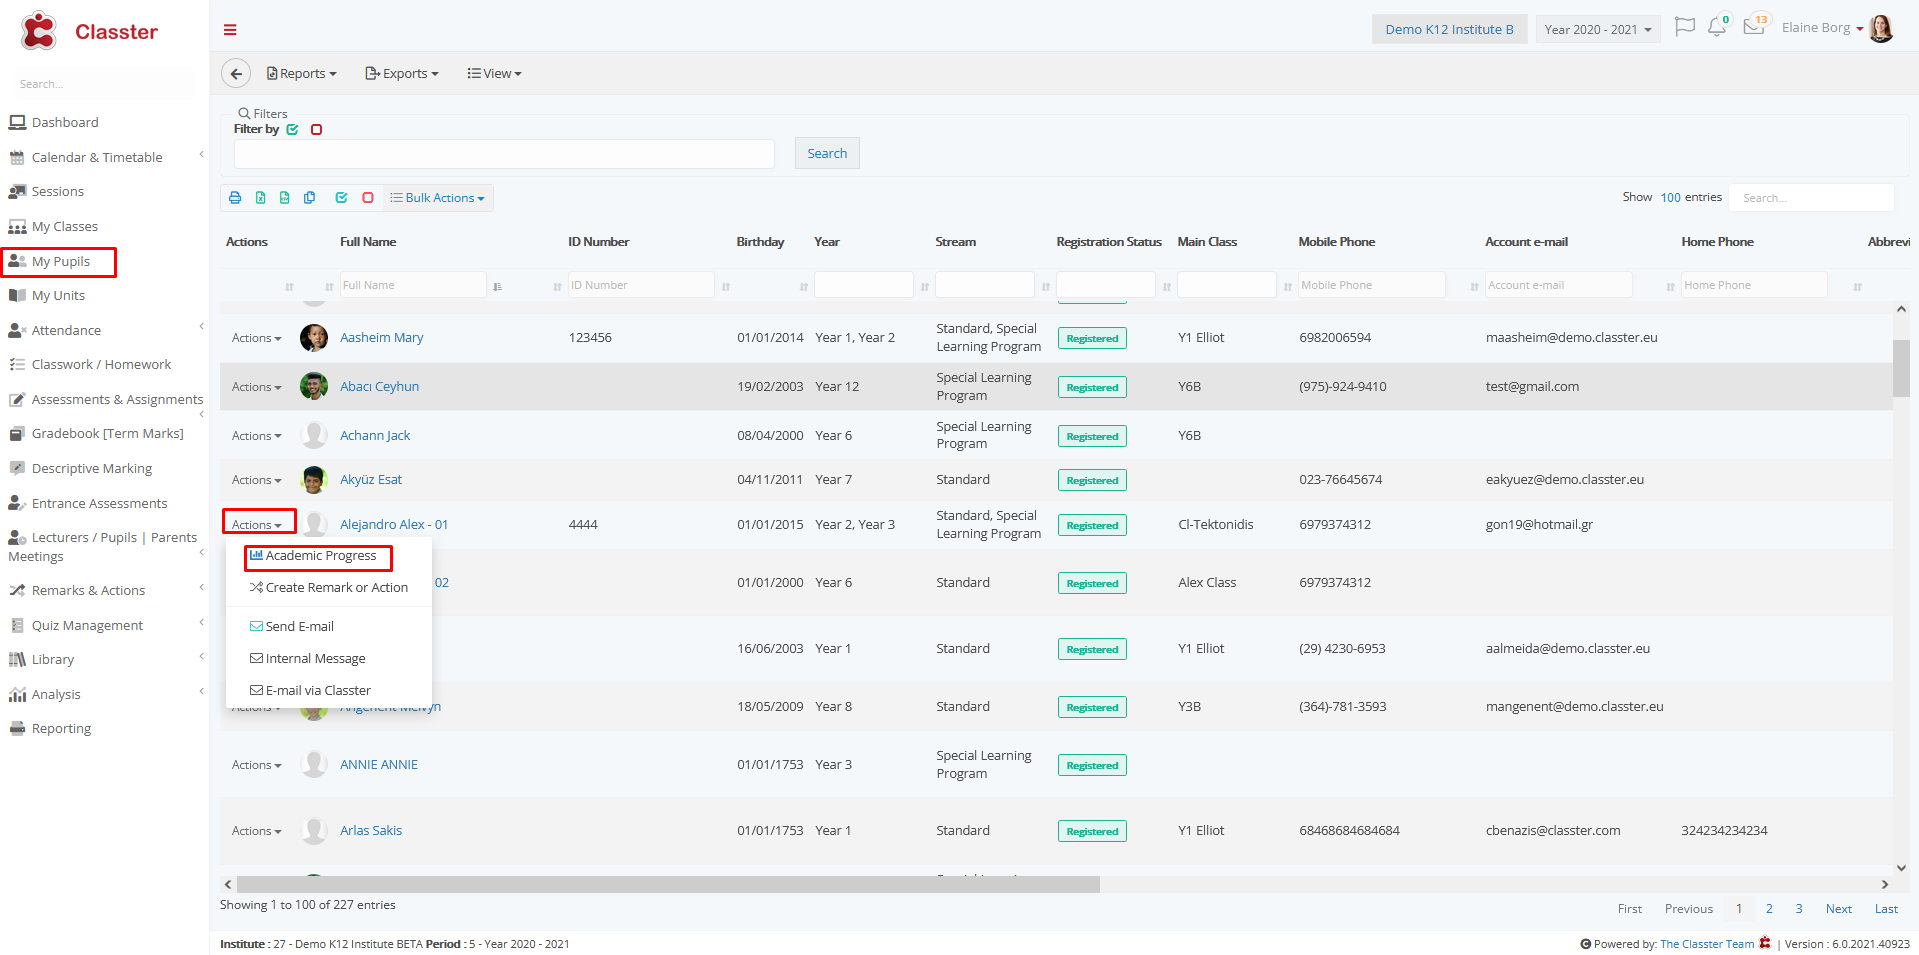Click Elaine Borg profile avatar
This screenshot has height=955, width=1919.
pos(1881,28)
